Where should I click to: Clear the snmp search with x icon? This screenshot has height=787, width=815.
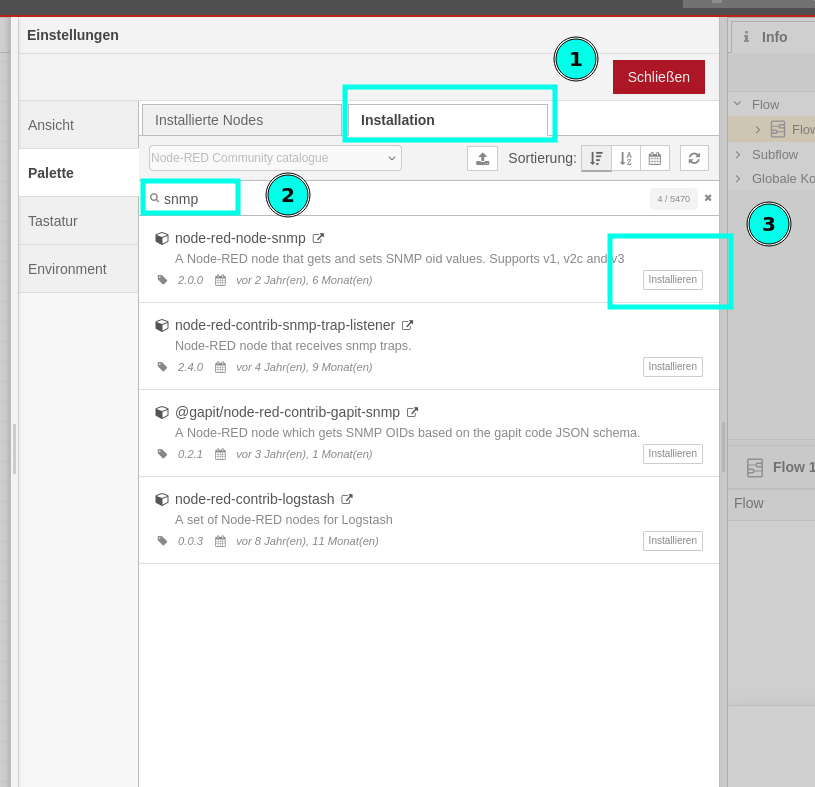tap(708, 198)
